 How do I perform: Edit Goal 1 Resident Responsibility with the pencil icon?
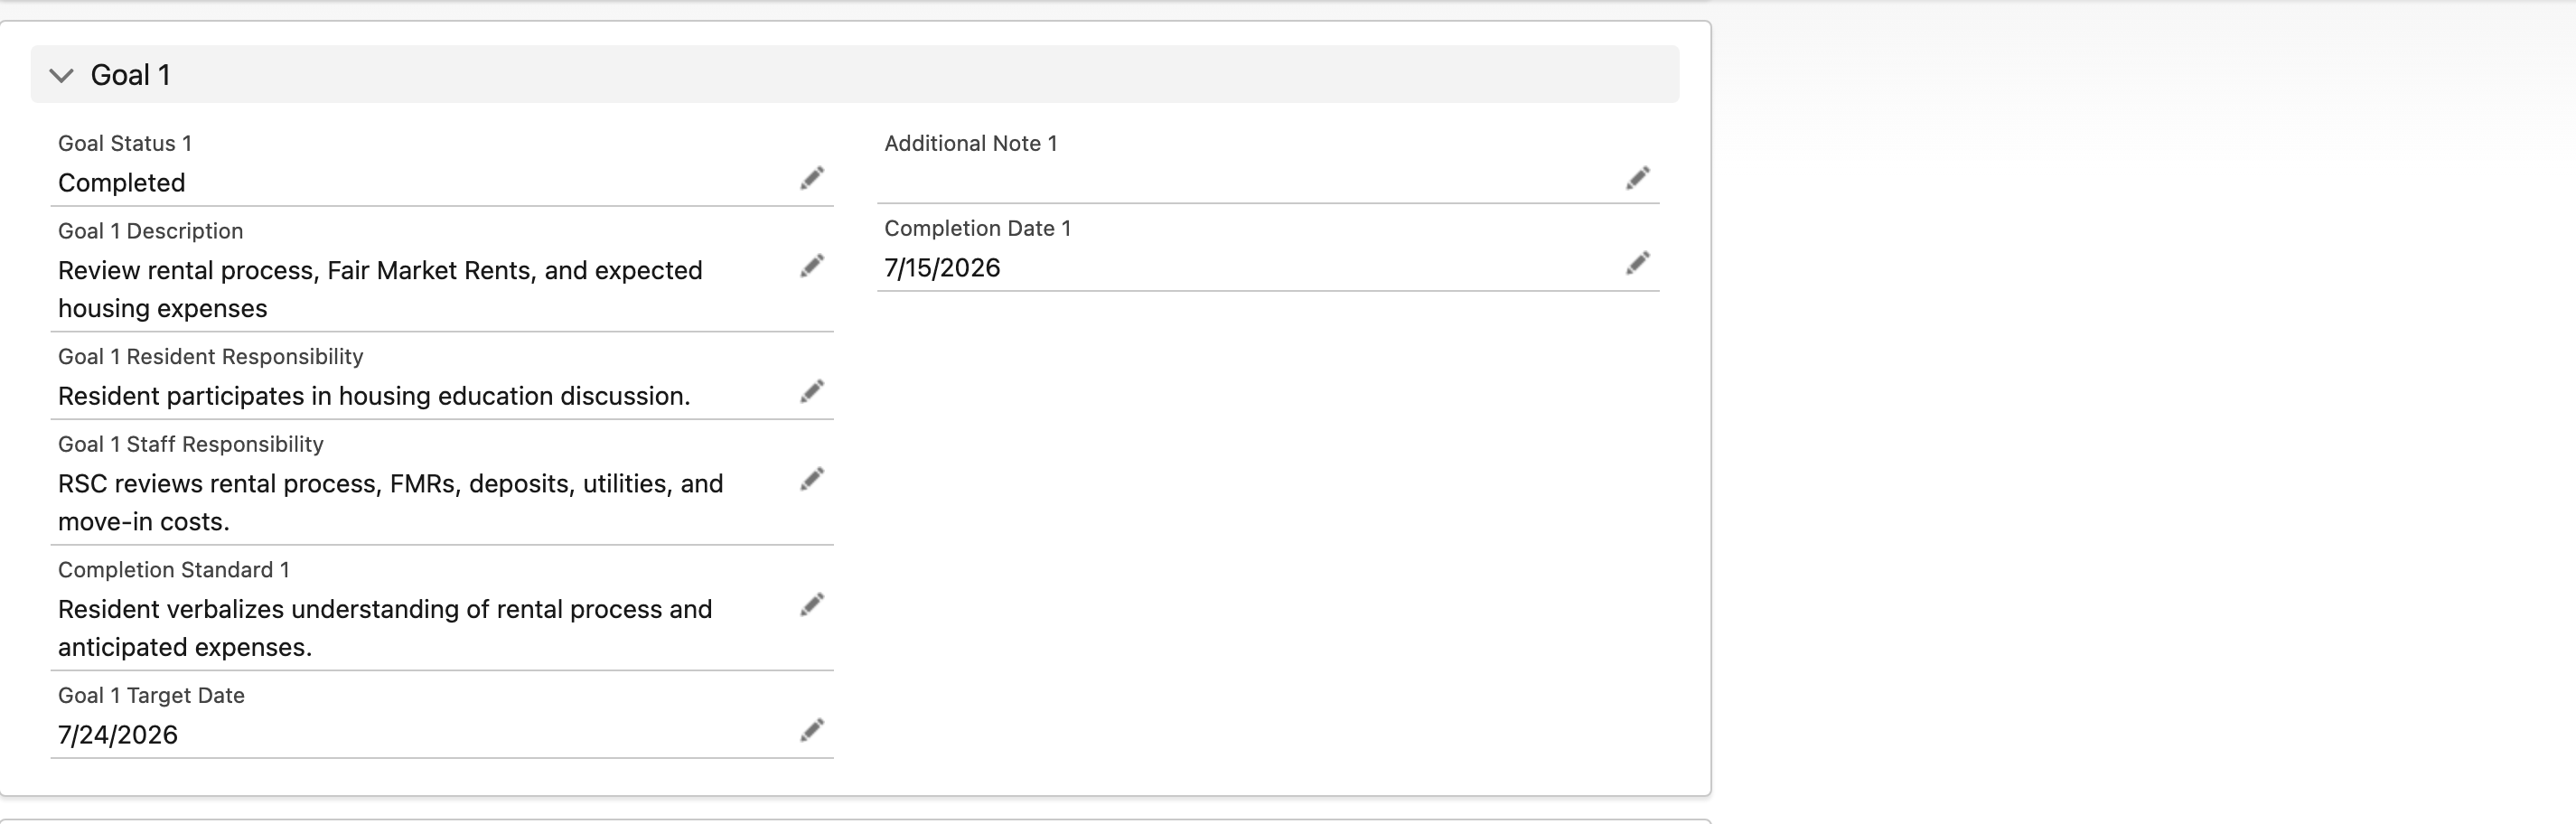(812, 391)
